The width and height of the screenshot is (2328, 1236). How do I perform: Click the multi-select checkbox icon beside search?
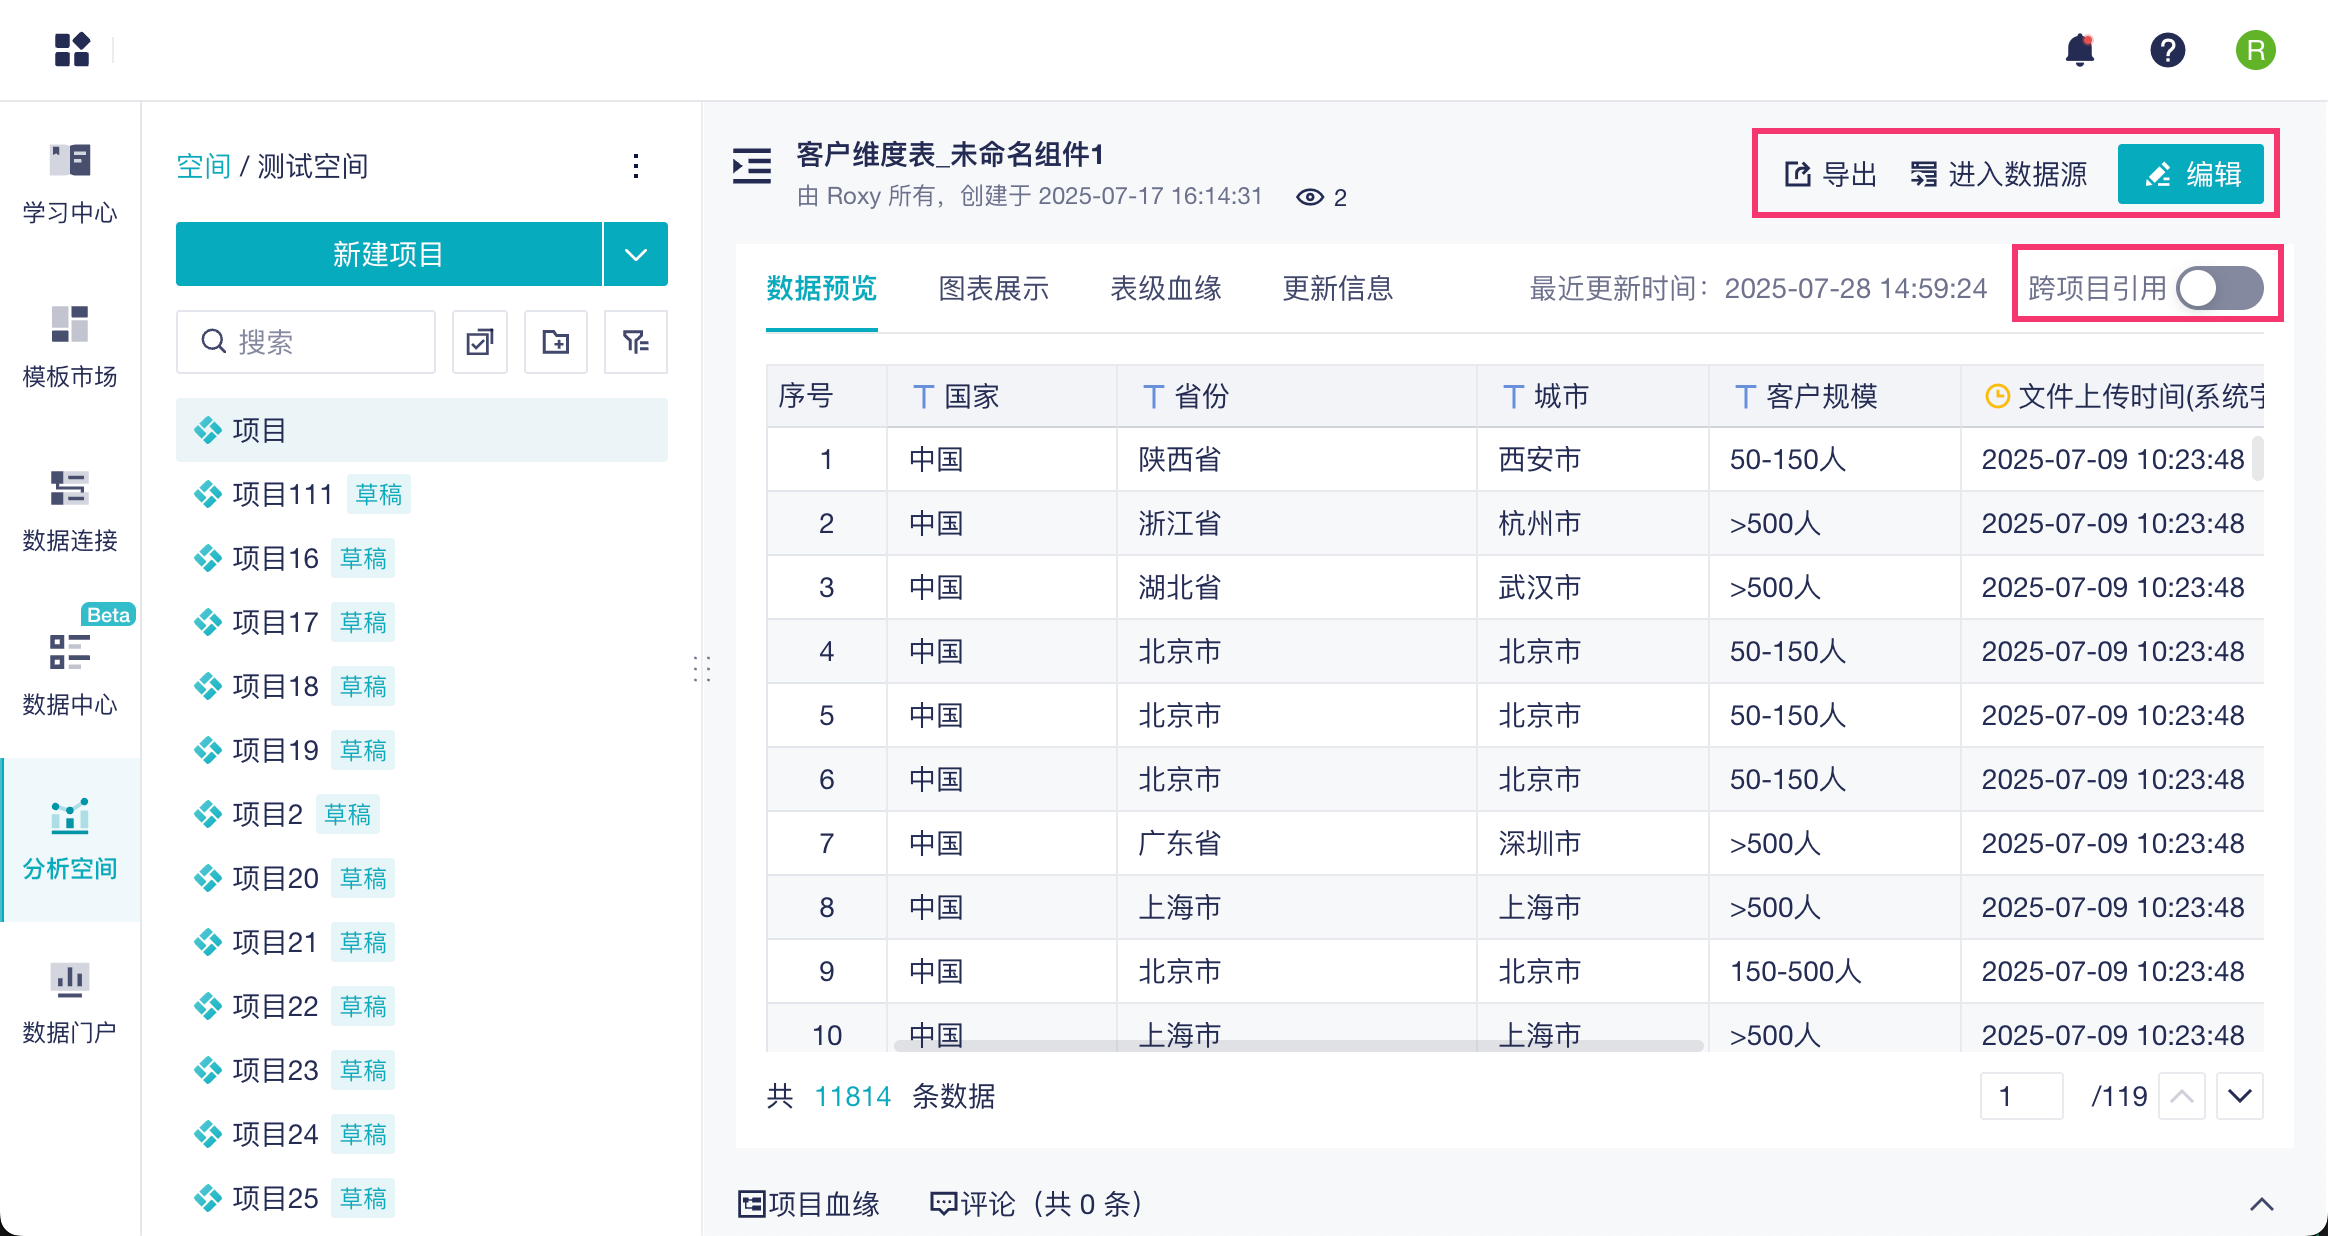coord(480,342)
